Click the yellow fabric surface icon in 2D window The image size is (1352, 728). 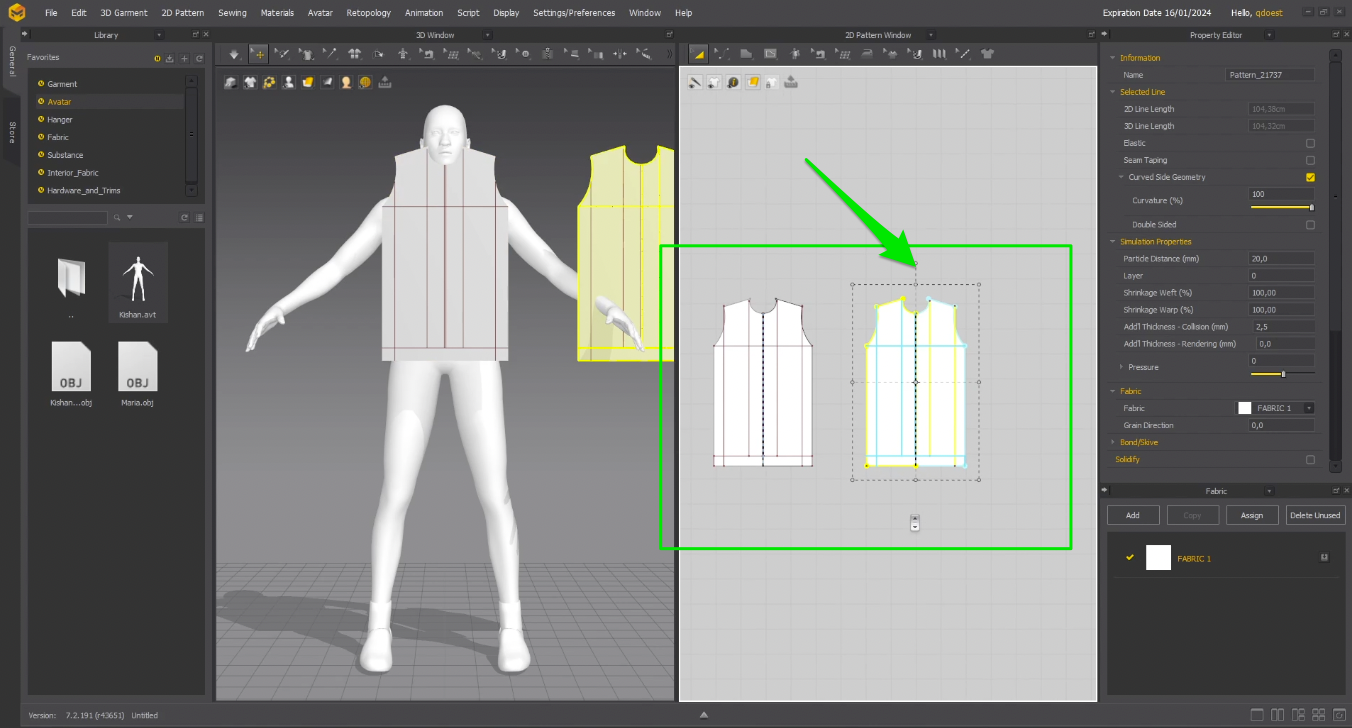point(752,82)
